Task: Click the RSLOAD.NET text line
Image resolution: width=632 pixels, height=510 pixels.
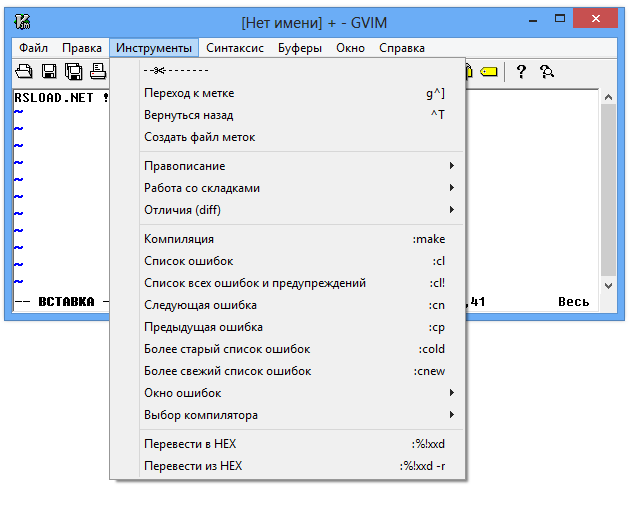Action: pyautogui.click(x=61, y=98)
